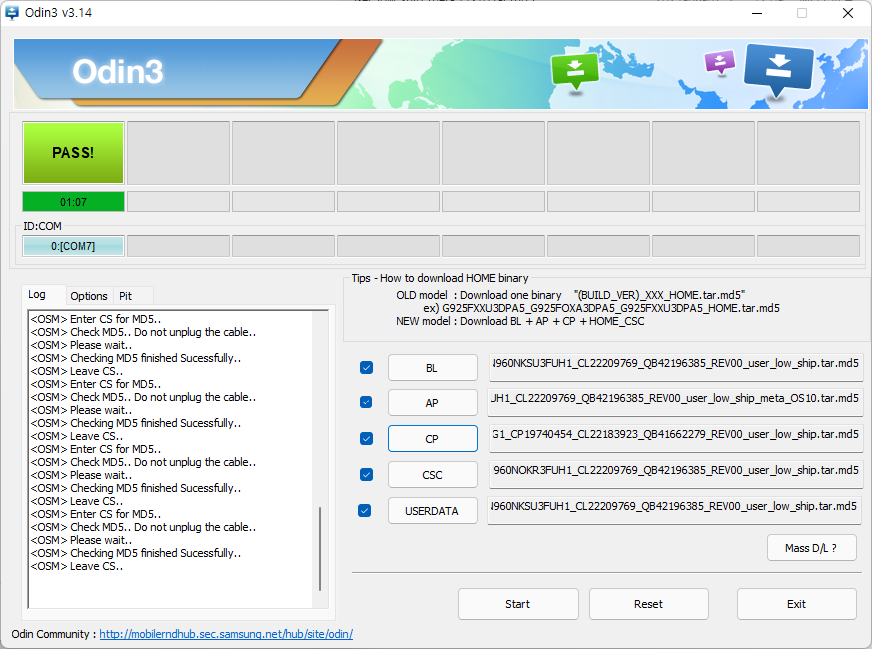
Task: Click the green PASS! status box
Action: pos(73,153)
